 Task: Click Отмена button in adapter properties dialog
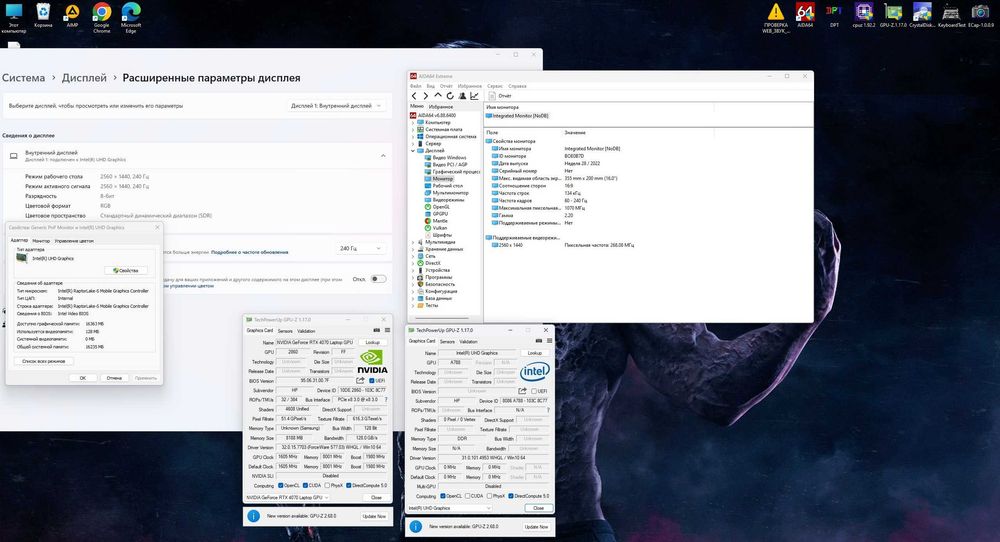(114, 378)
